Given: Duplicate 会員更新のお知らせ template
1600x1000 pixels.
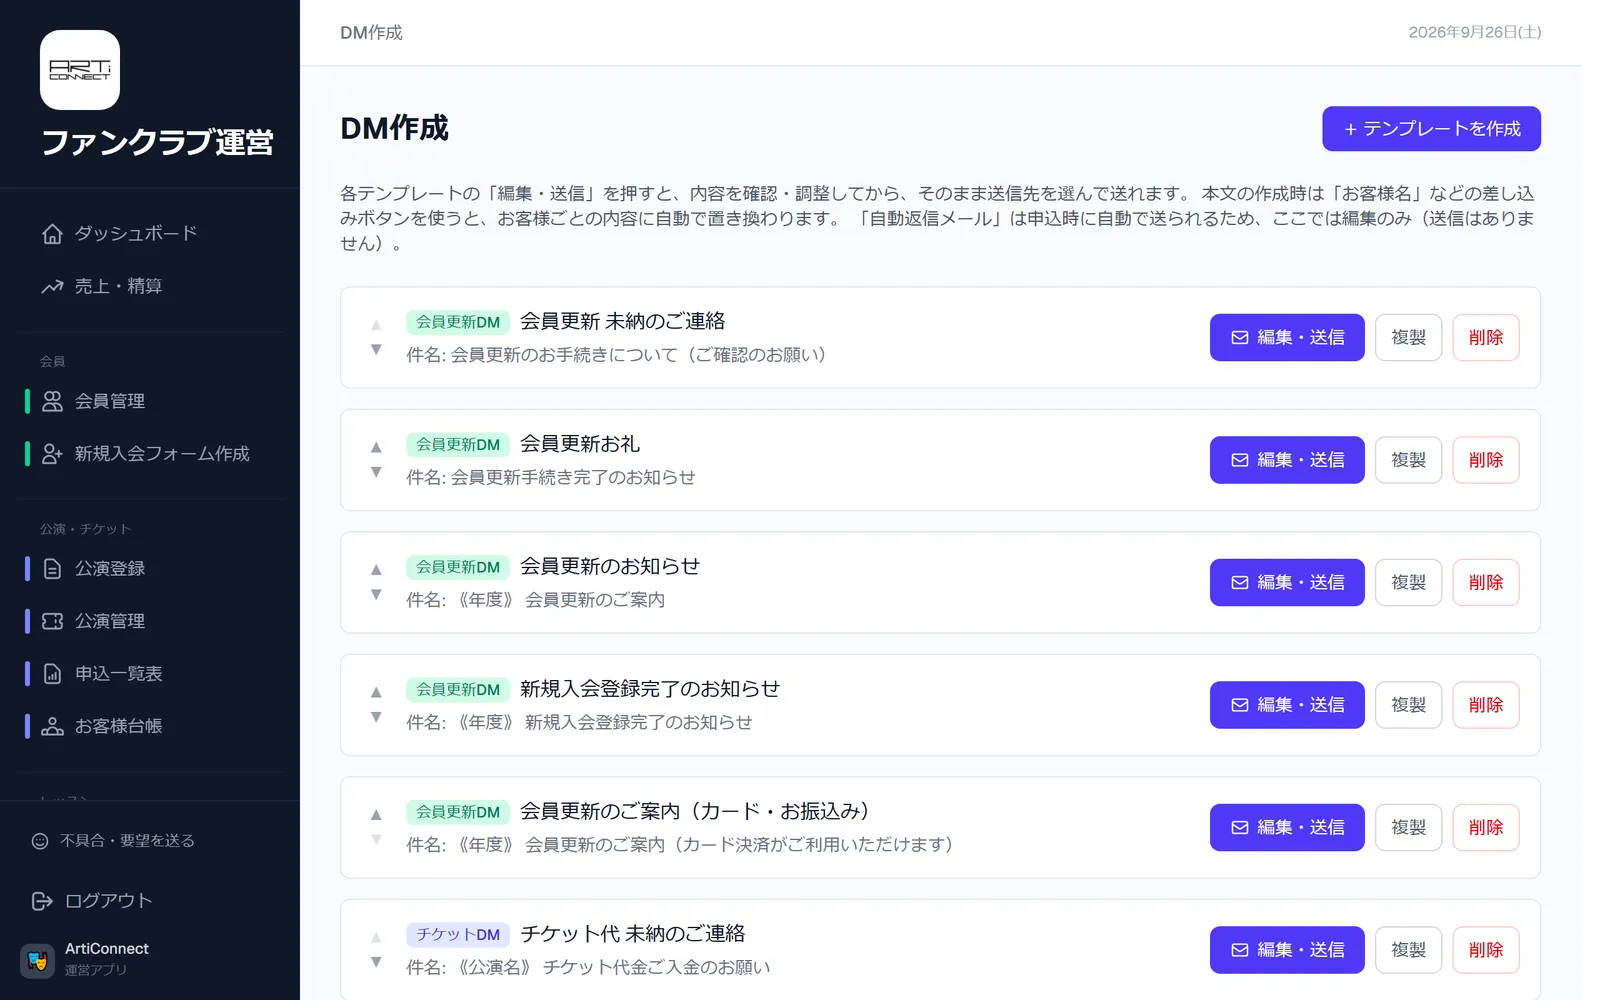Looking at the screenshot, I should [x=1408, y=583].
